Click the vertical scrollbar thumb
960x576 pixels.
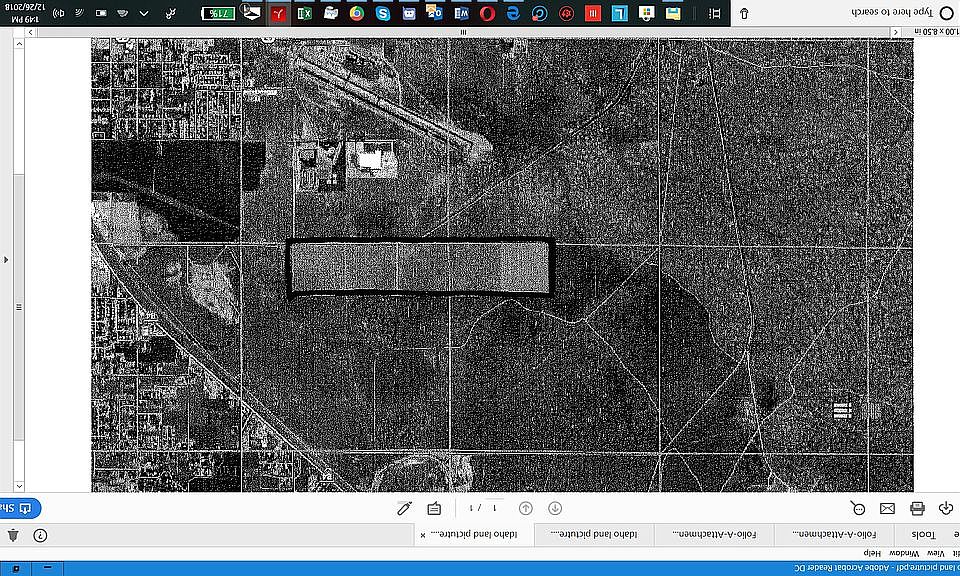click(19, 307)
